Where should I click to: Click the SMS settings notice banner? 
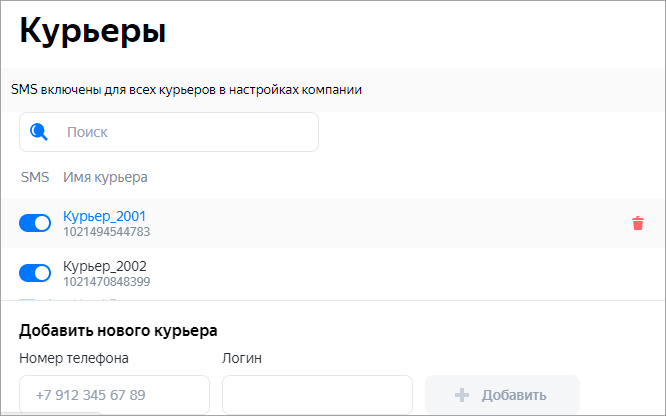(186, 89)
